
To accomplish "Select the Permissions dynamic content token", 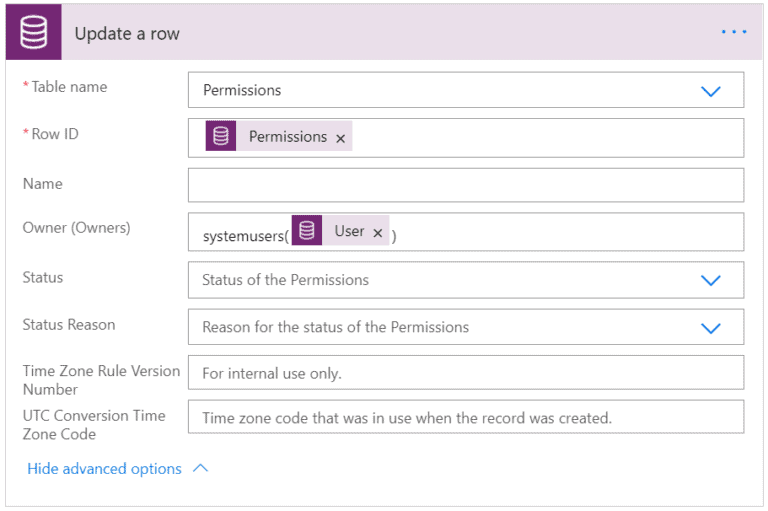I will (287, 137).
